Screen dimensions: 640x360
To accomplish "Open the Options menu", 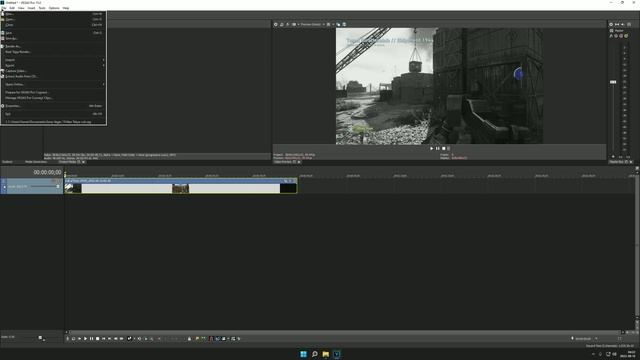I will pyautogui.click(x=54, y=8).
